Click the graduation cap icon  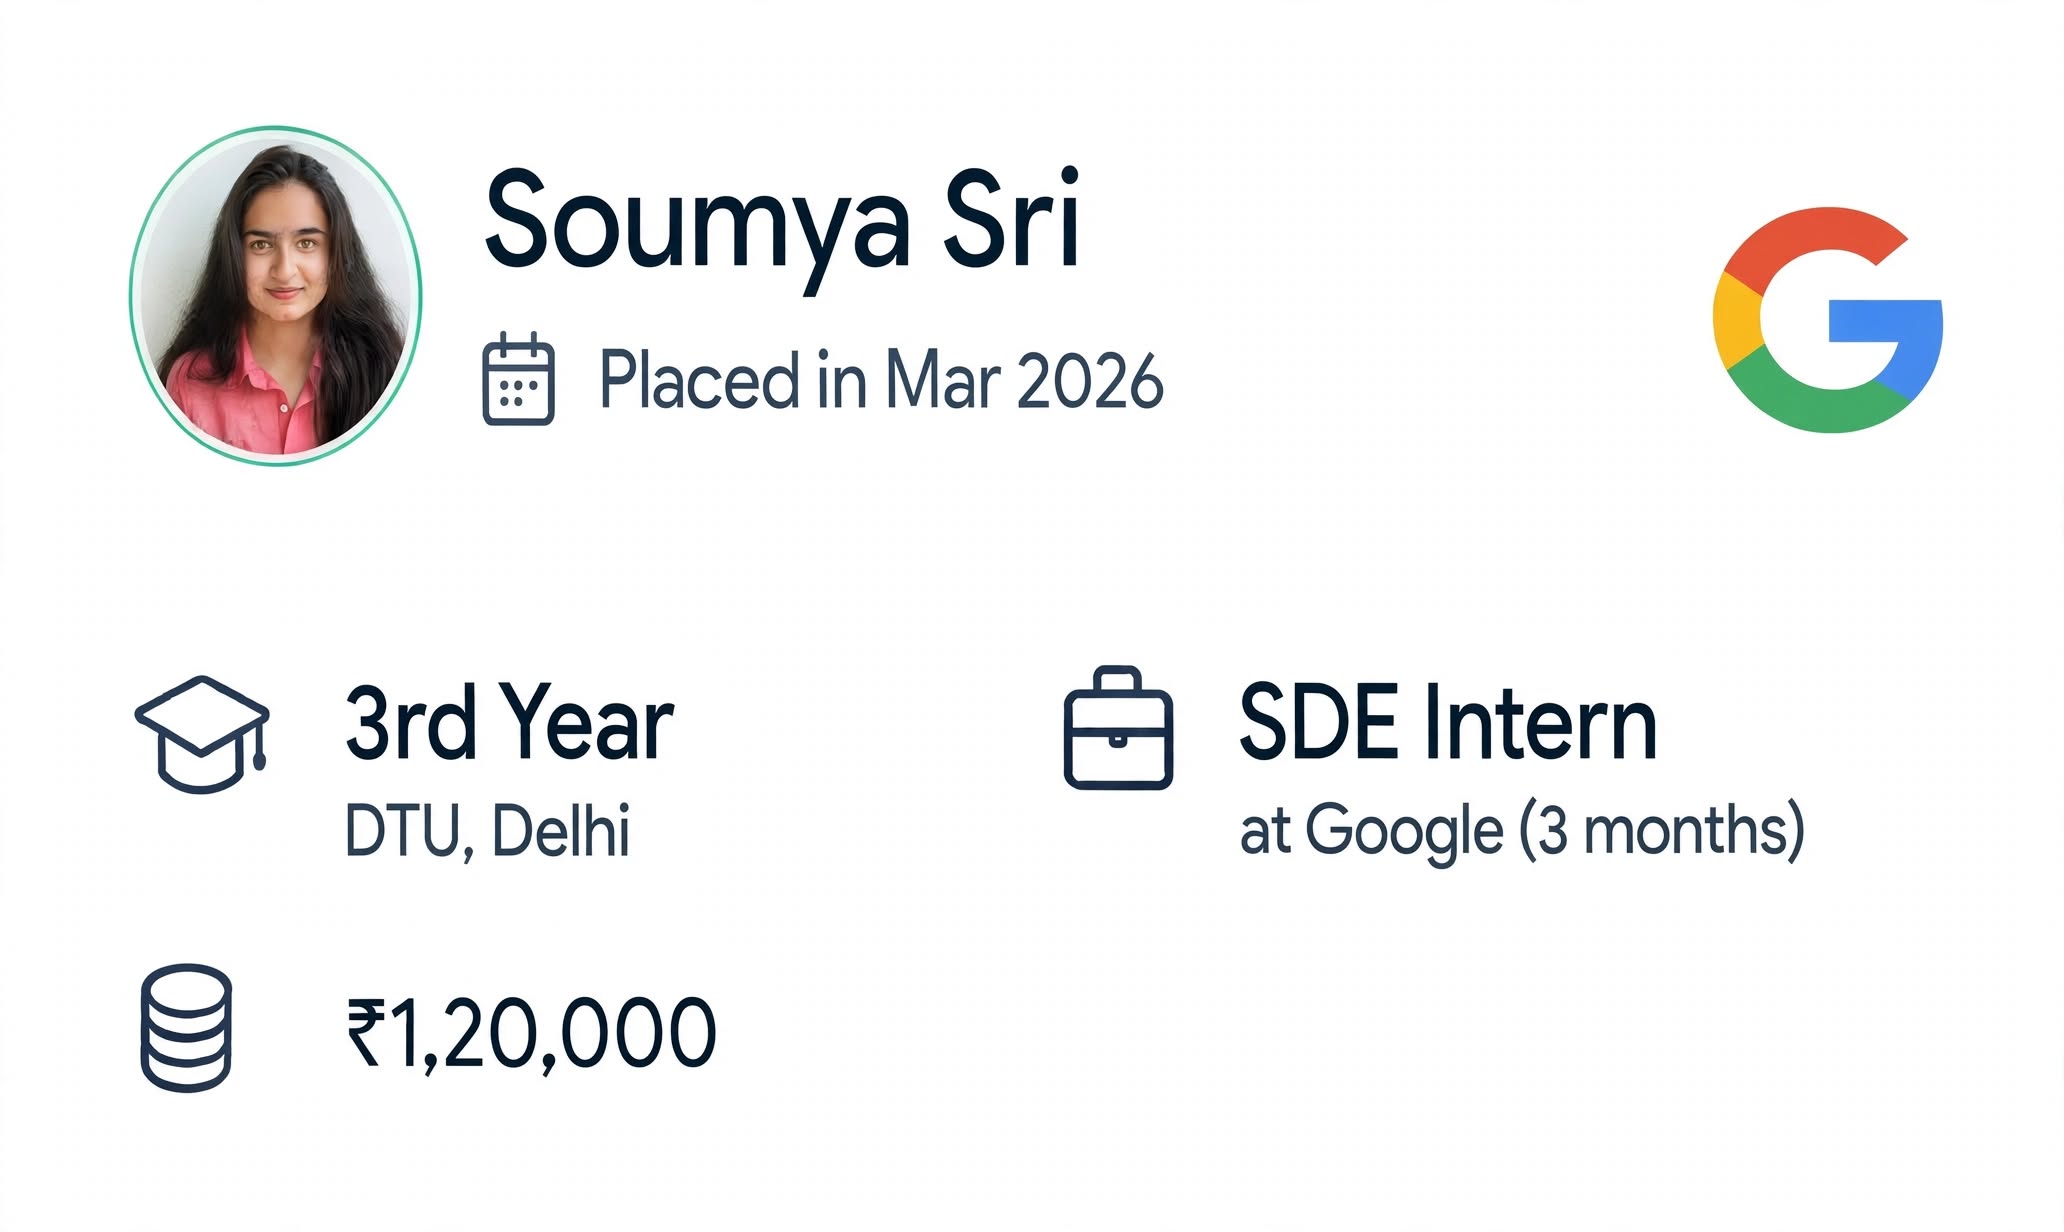pos(202,735)
